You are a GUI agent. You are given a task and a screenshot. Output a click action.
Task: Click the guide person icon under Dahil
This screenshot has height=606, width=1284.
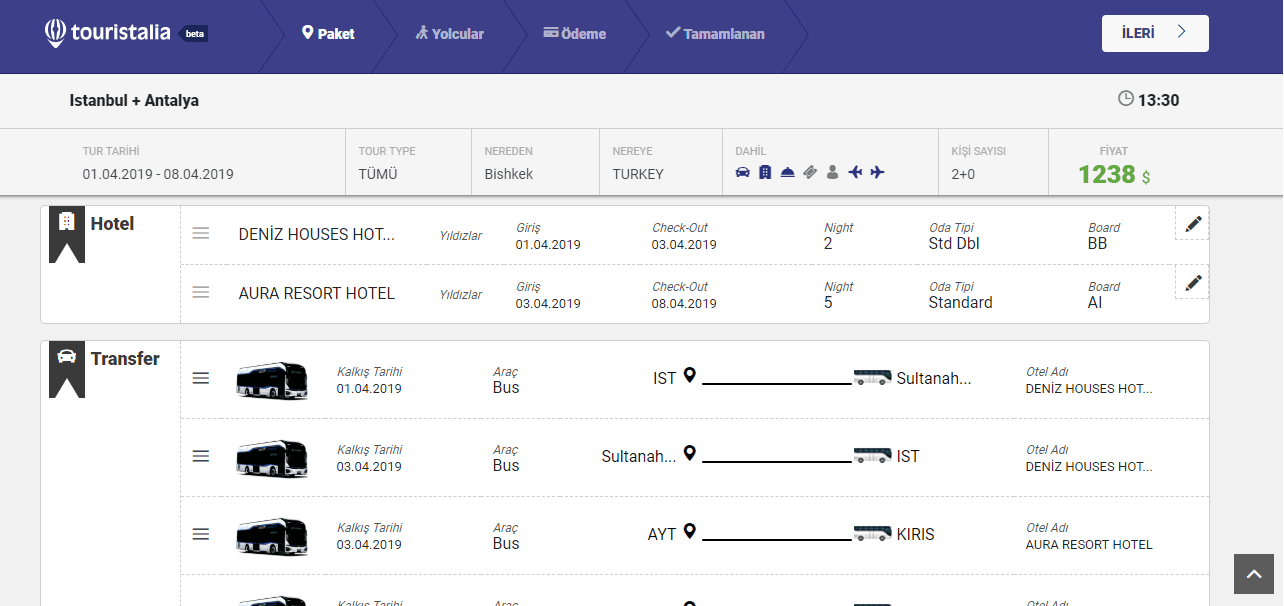click(x=832, y=173)
